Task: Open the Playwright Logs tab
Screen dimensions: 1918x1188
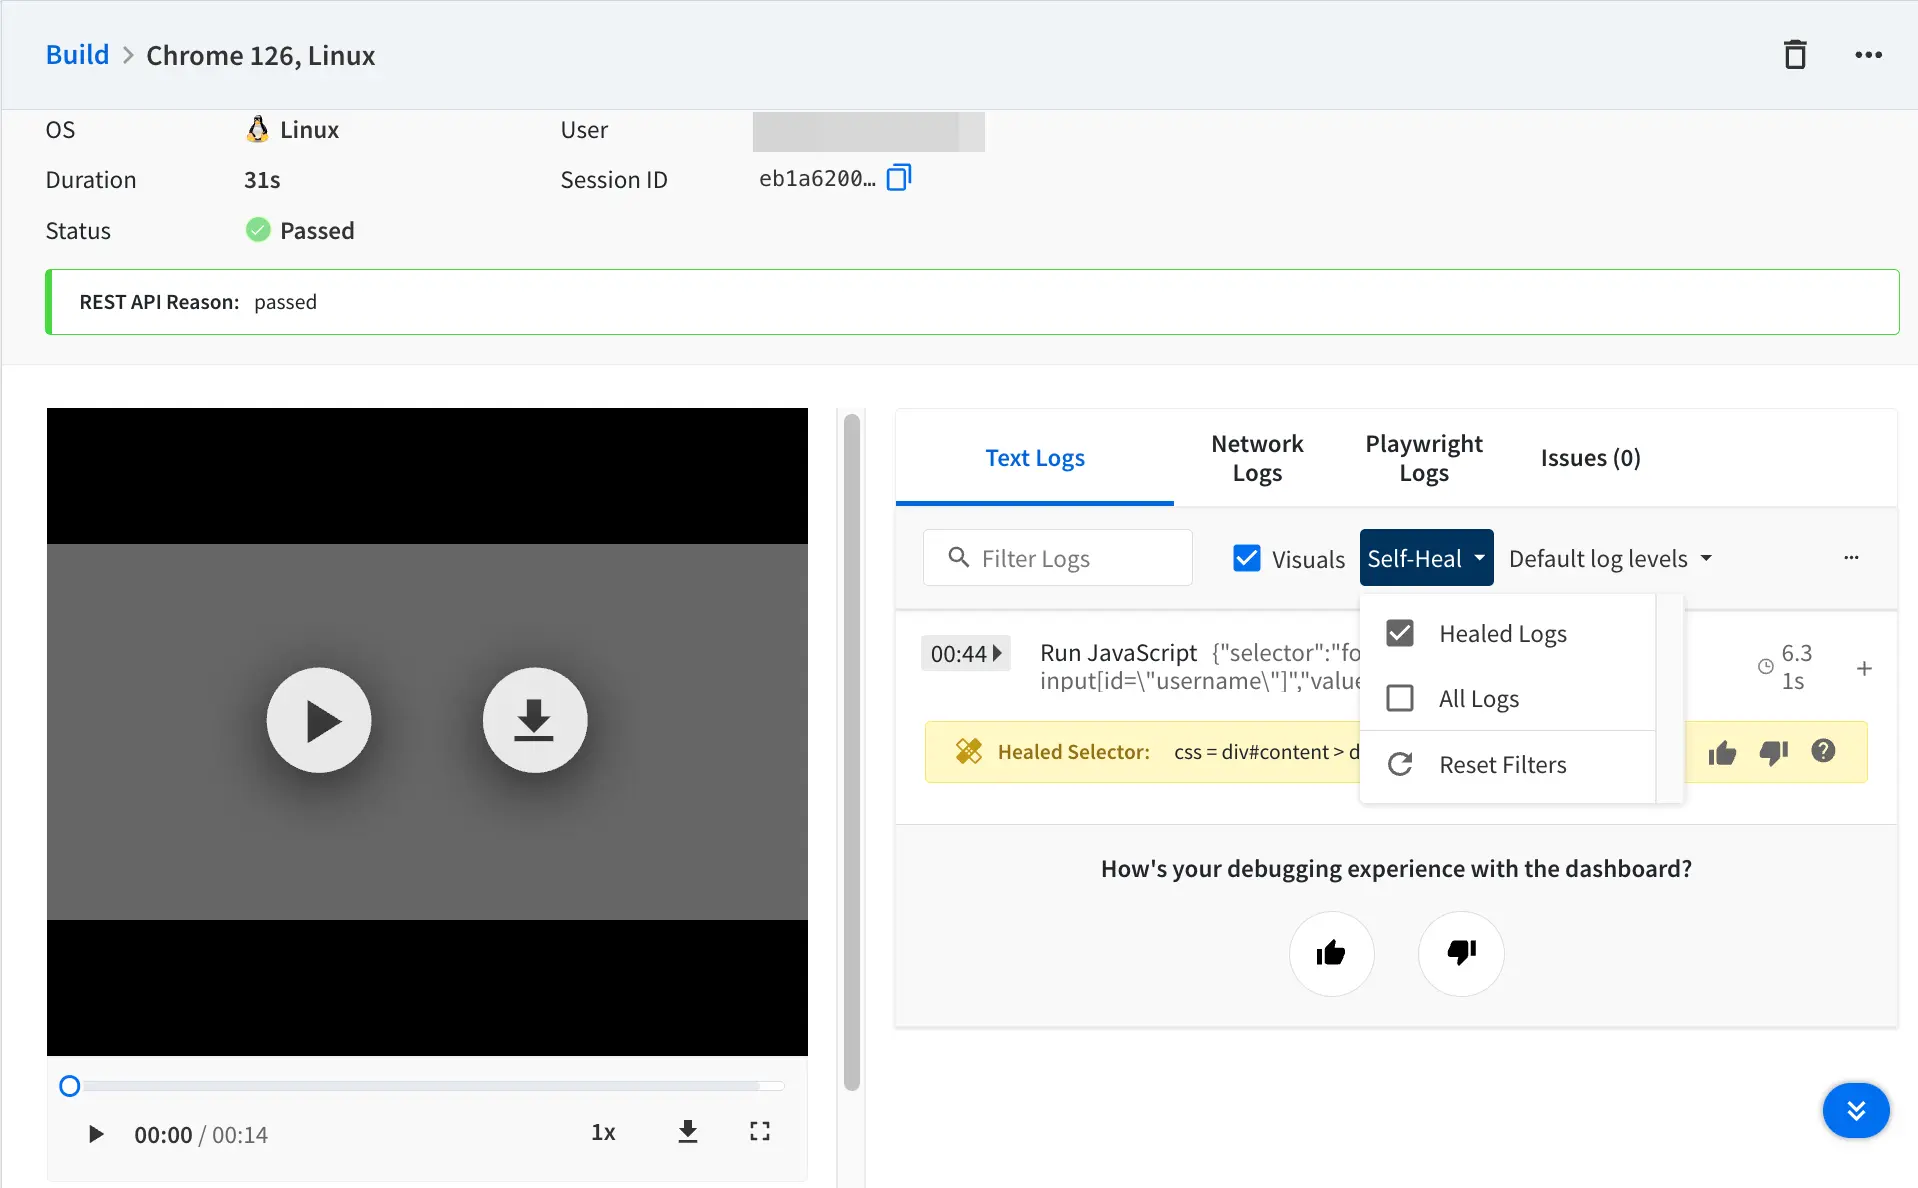Action: 1424,458
